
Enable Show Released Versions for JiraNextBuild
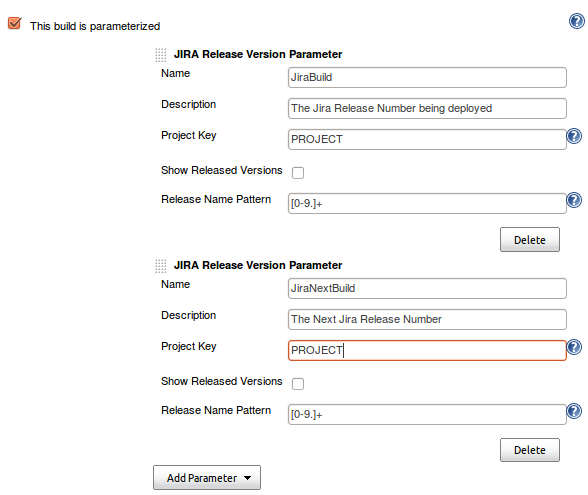(x=298, y=384)
